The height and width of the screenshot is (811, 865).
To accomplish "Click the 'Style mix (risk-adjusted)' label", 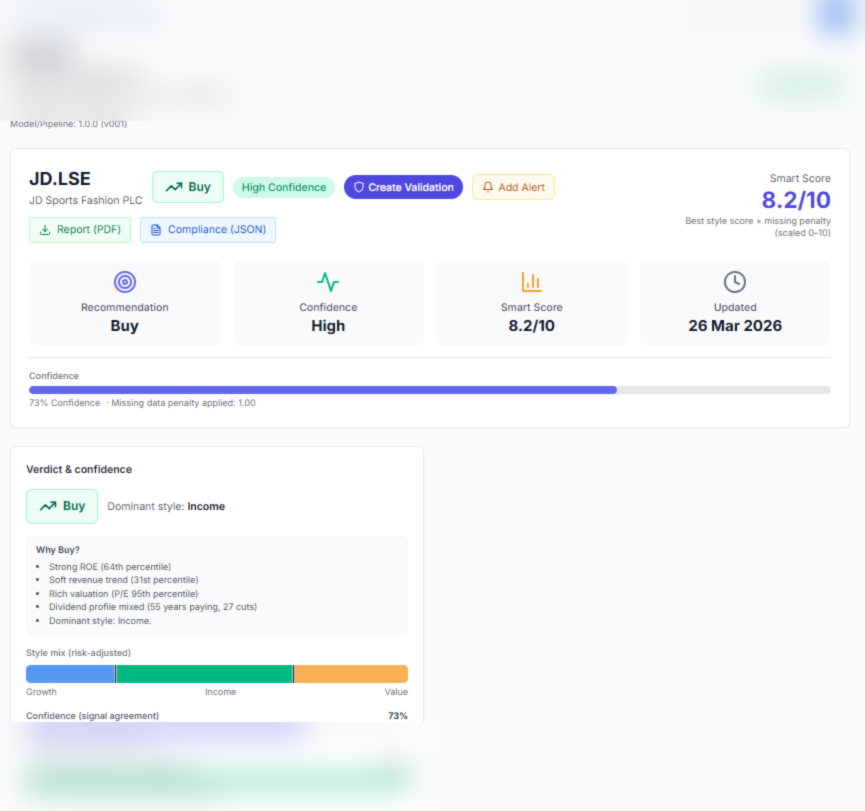I will (78, 653).
